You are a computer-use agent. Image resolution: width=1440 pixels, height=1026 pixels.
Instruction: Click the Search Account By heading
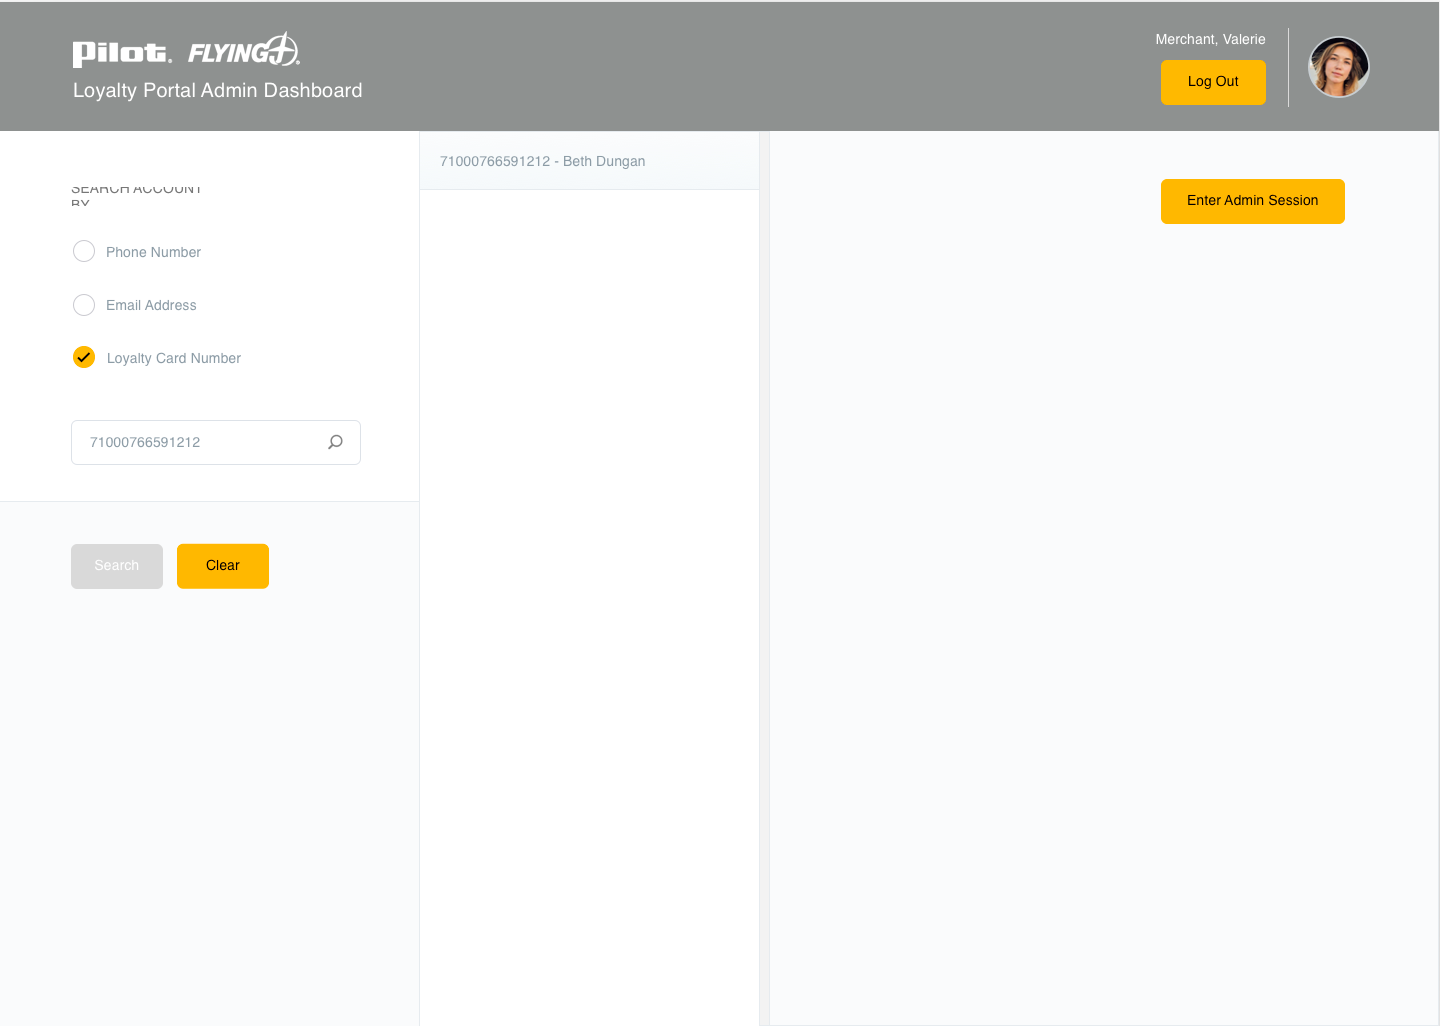[x=136, y=191]
